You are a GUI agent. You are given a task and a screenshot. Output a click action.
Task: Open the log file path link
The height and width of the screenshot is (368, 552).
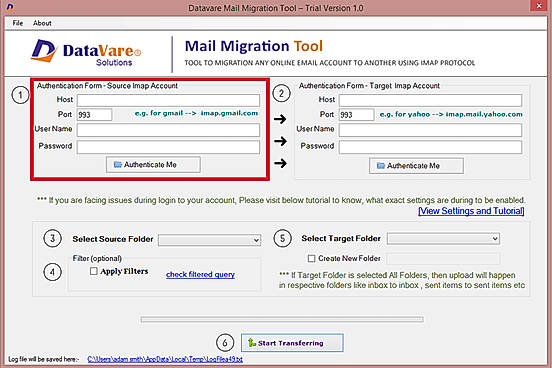[165, 359]
